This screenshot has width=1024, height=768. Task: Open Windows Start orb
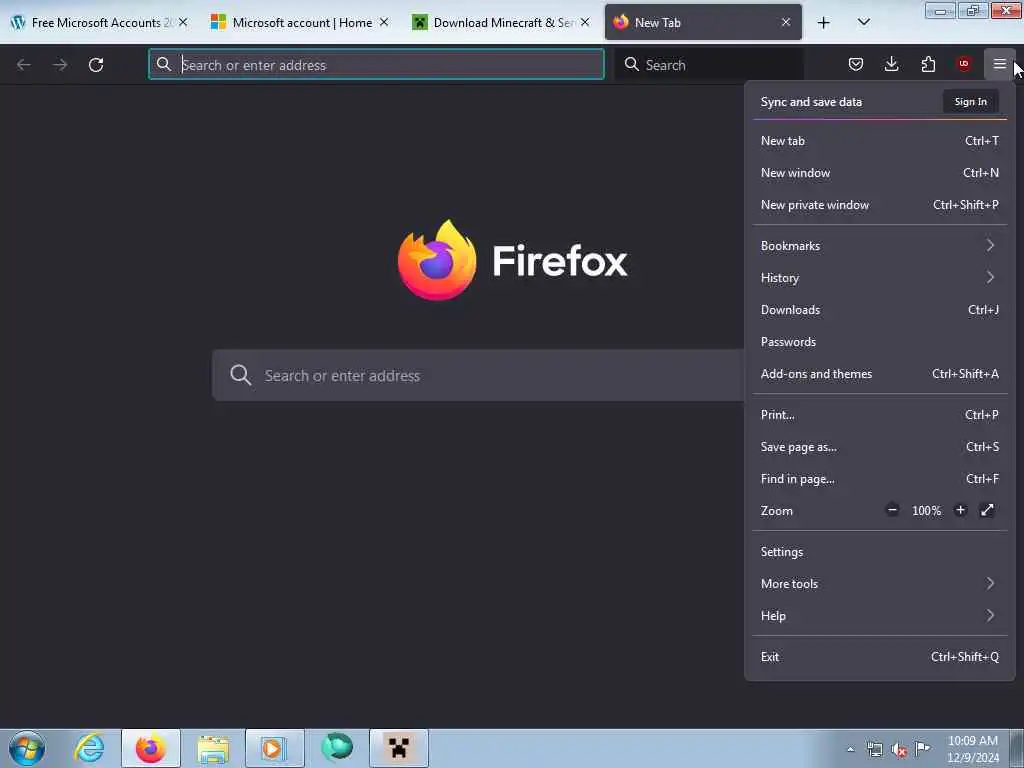pyautogui.click(x=27, y=748)
